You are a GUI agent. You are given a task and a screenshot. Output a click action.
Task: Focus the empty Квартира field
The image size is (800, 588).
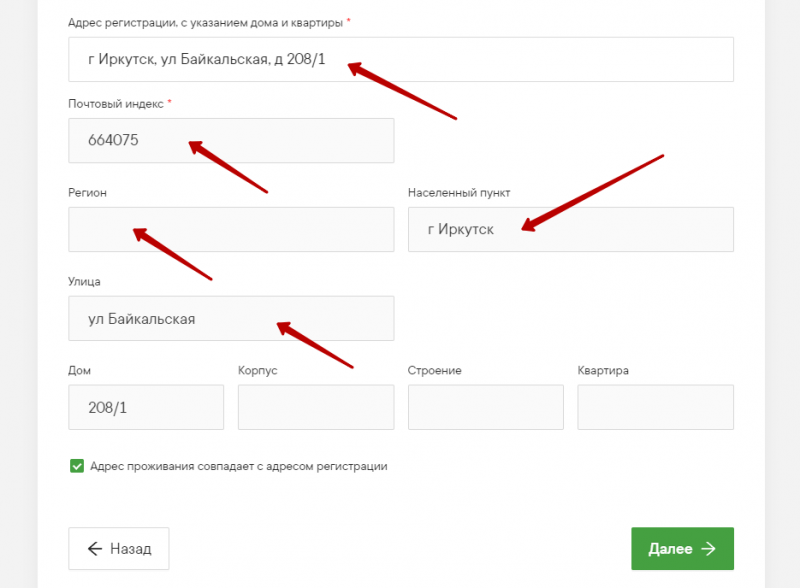pos(655,408)
